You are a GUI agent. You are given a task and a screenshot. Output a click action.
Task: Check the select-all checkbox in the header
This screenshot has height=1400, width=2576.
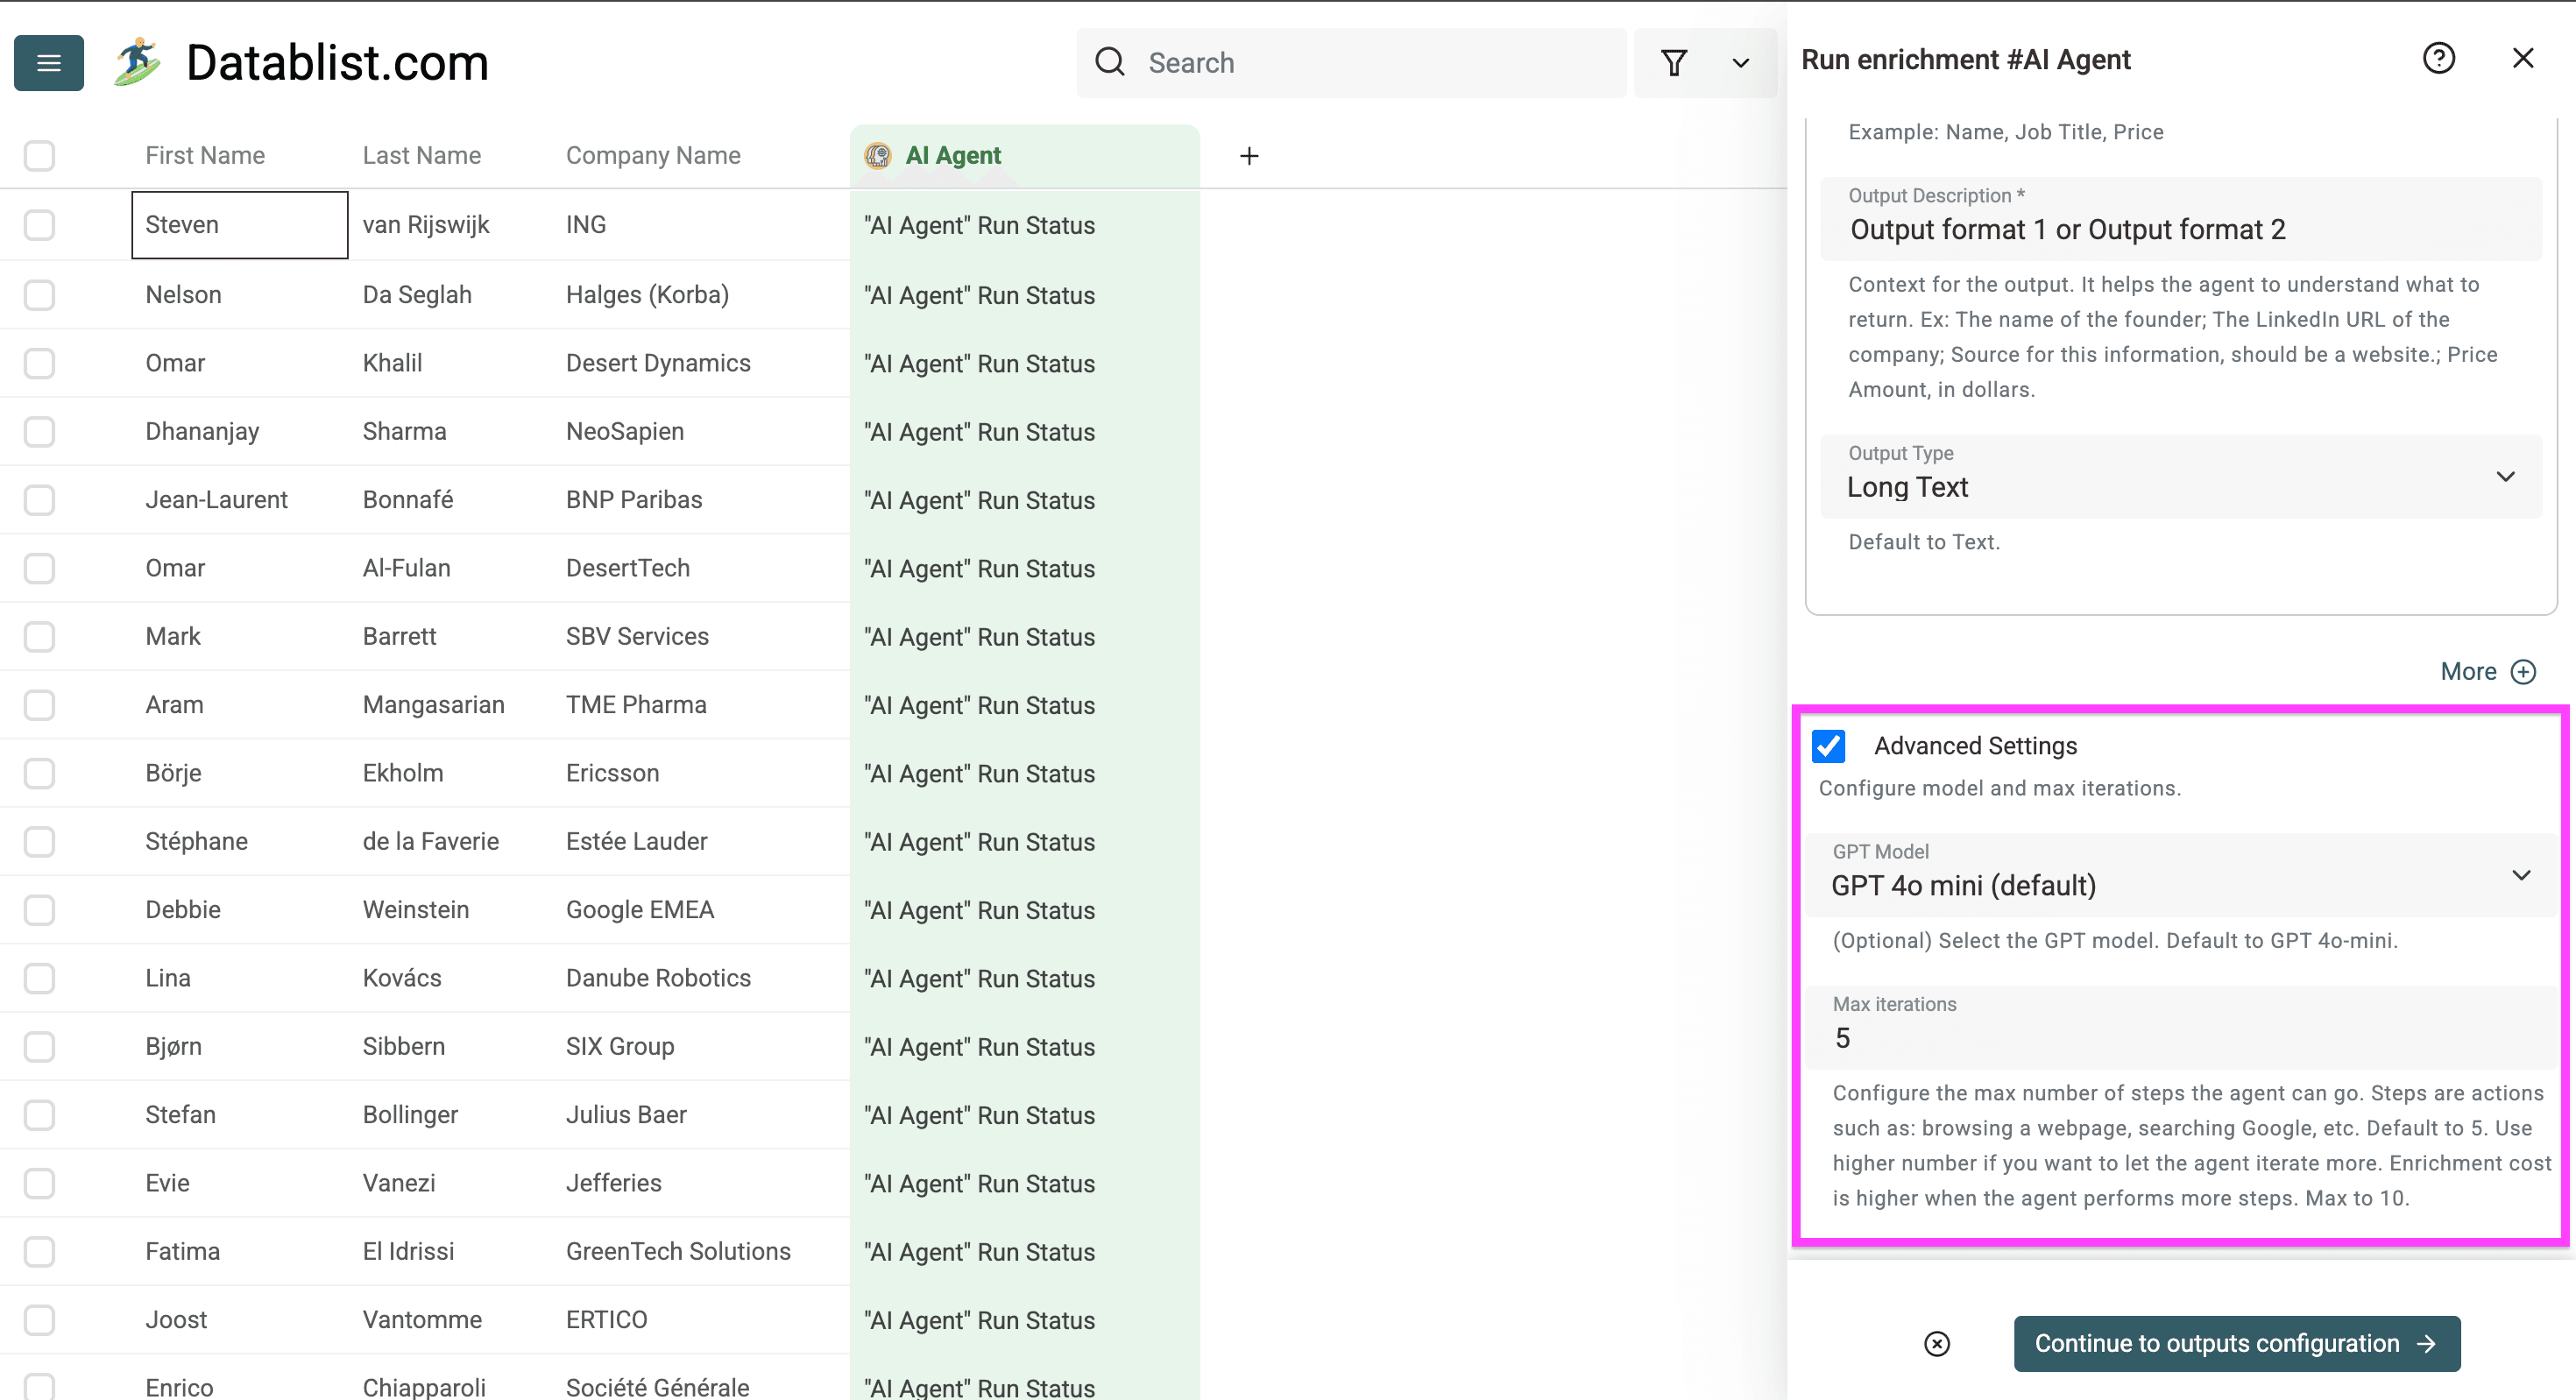[39, 155]
